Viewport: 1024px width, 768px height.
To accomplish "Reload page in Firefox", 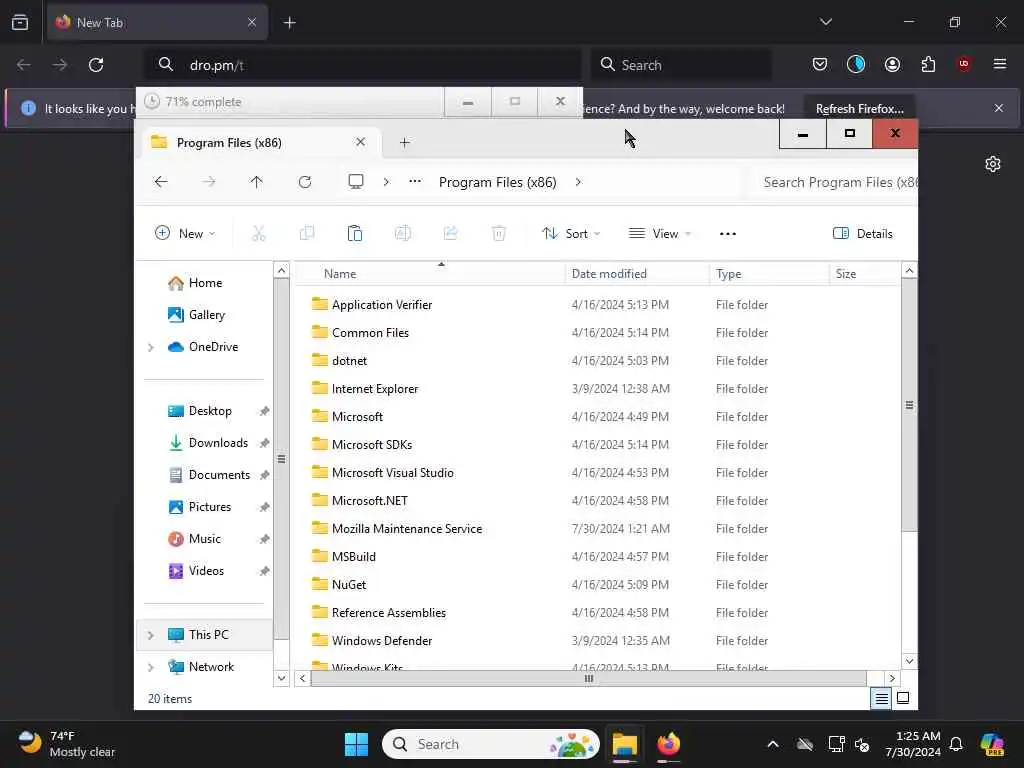I will click(x=96, y=65).
